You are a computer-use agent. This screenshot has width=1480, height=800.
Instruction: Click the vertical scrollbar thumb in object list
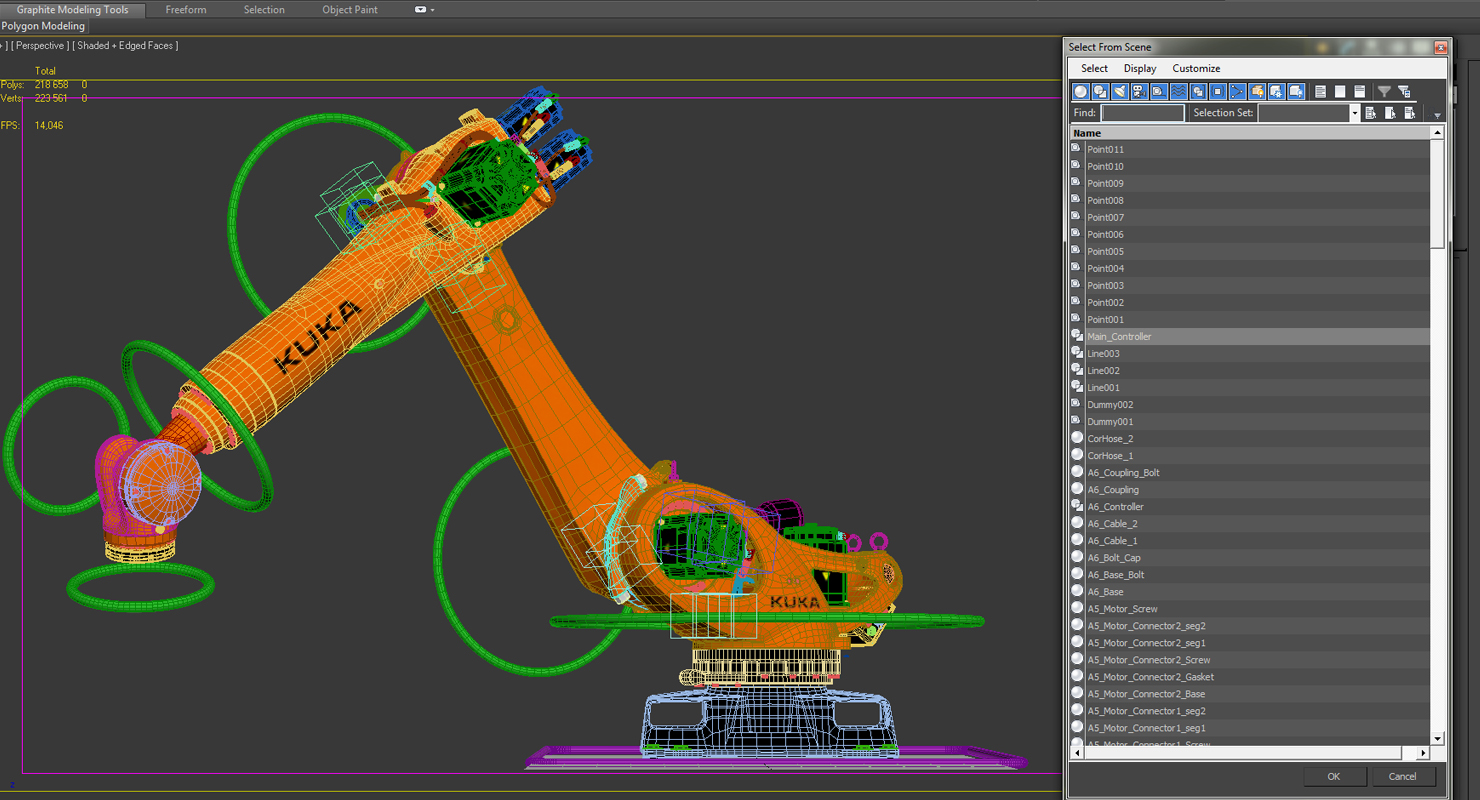(x=1437, y=194)
